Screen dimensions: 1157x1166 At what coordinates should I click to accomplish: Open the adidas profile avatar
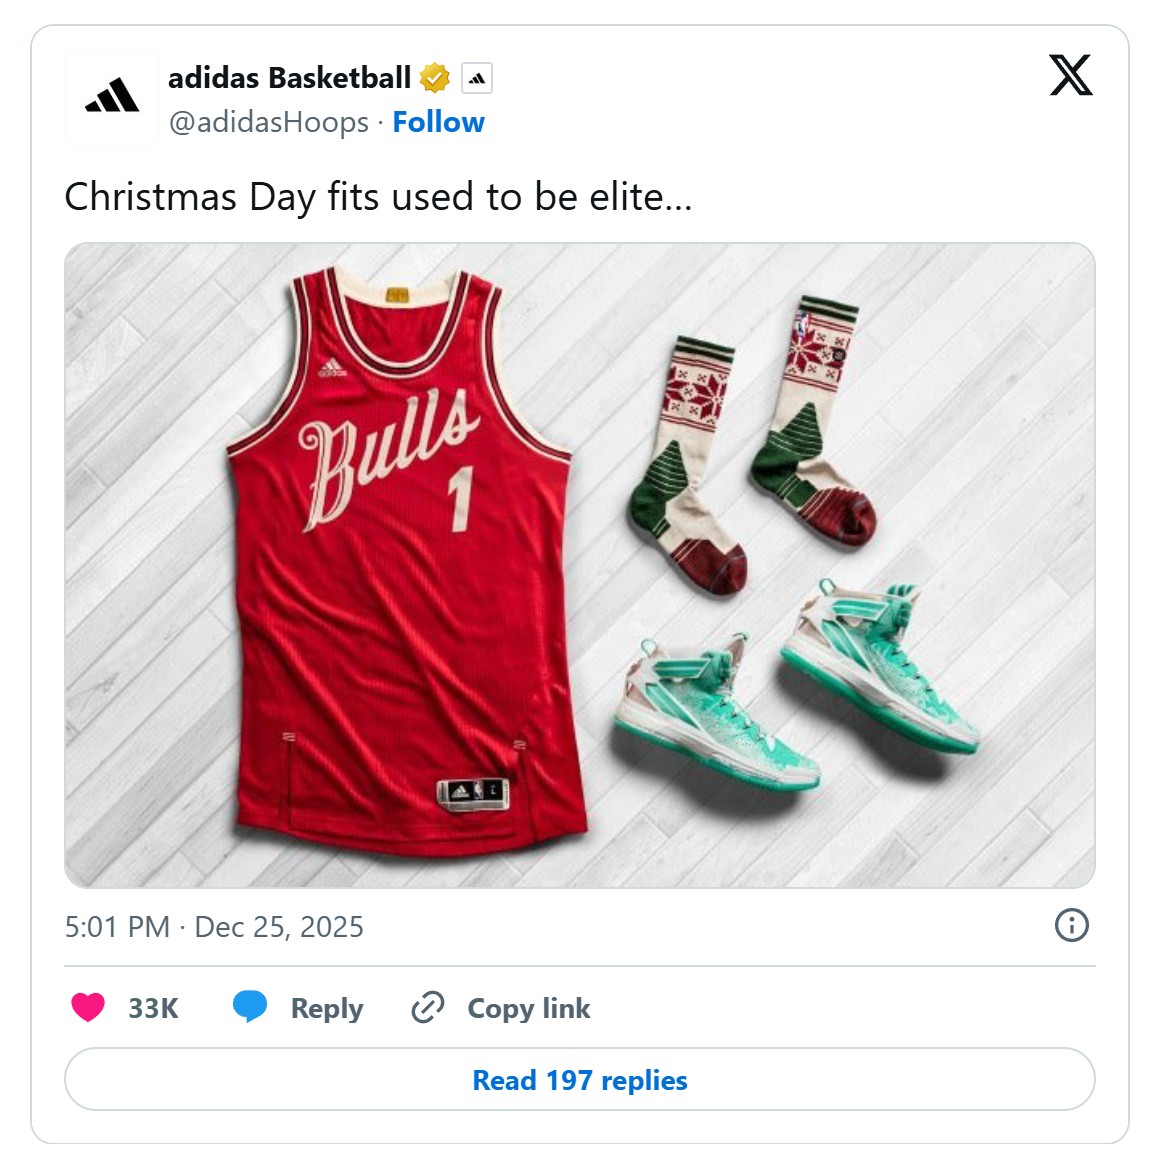tap(112, 98)
